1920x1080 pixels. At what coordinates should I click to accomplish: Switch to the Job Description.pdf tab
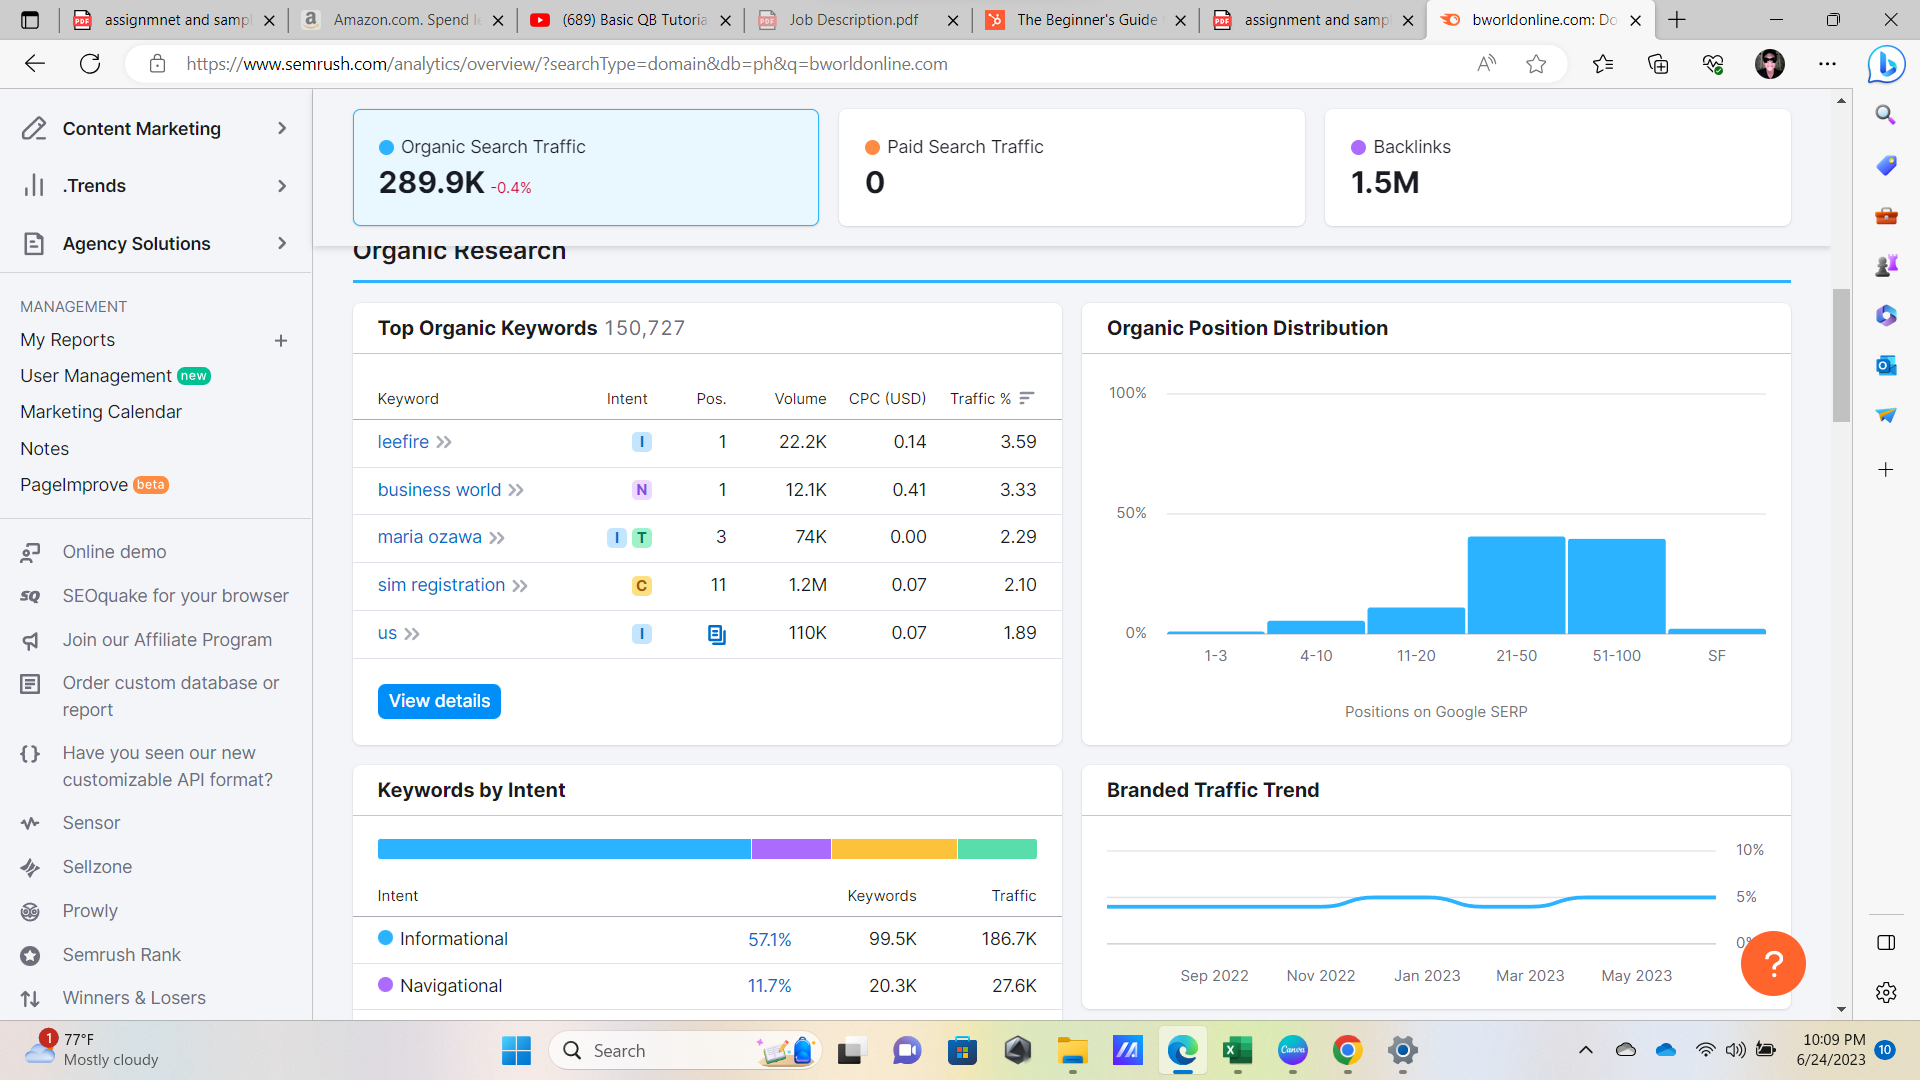853,20
